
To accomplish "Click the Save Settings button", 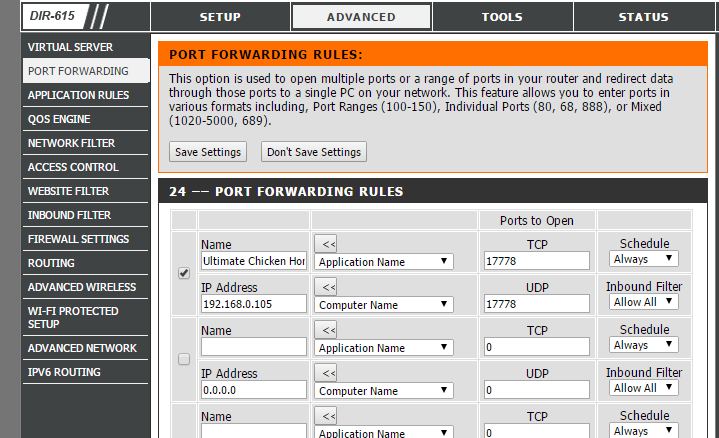I will point(208,152).
